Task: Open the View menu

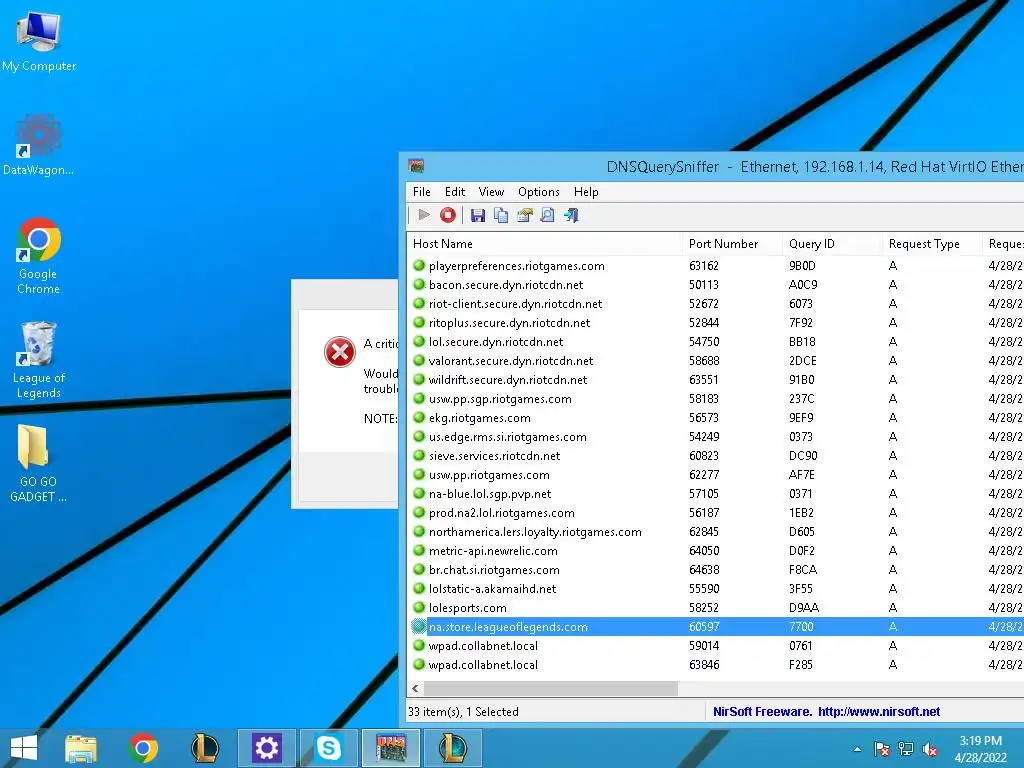Action: click(491, 191)
